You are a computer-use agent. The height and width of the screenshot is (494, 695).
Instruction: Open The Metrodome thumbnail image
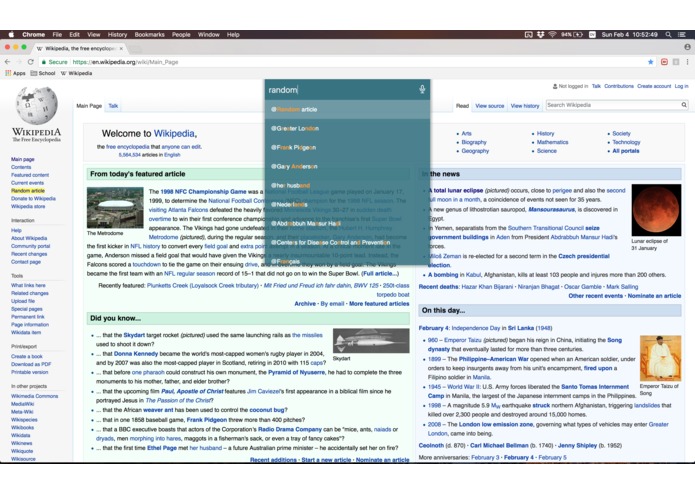[115, 208]
